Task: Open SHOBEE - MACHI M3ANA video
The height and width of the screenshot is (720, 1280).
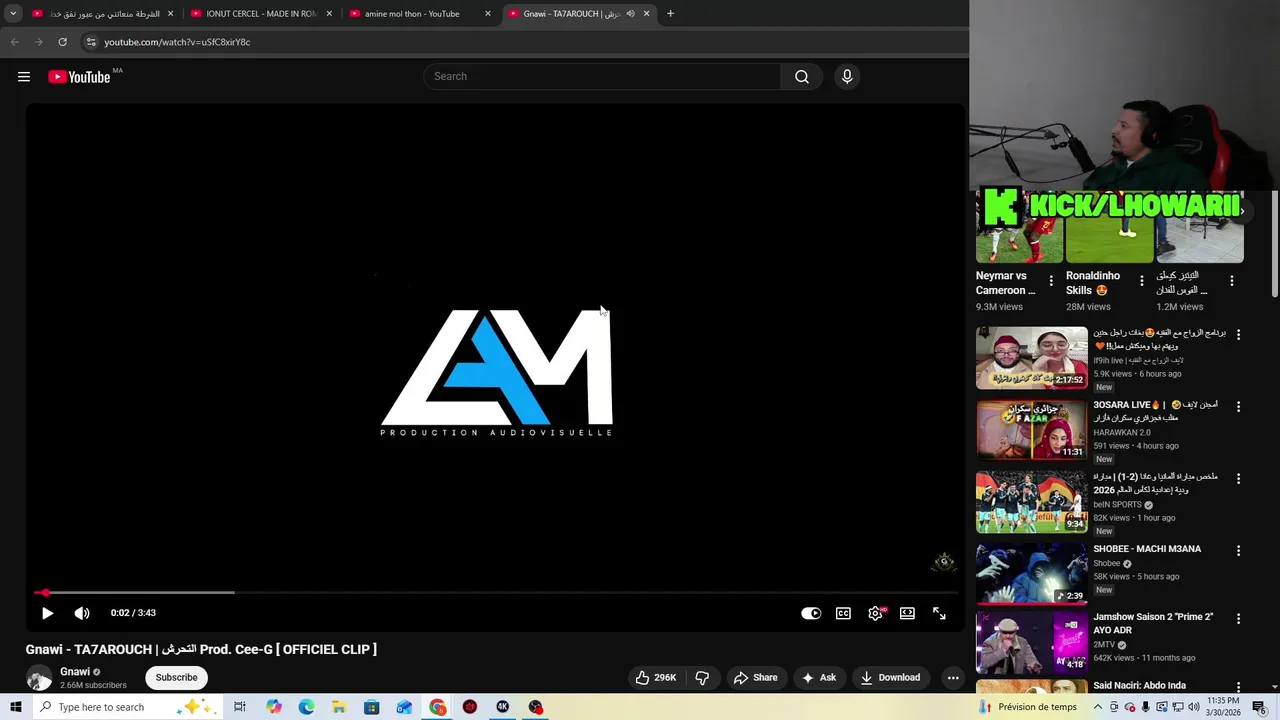Action: [1031, 574]
